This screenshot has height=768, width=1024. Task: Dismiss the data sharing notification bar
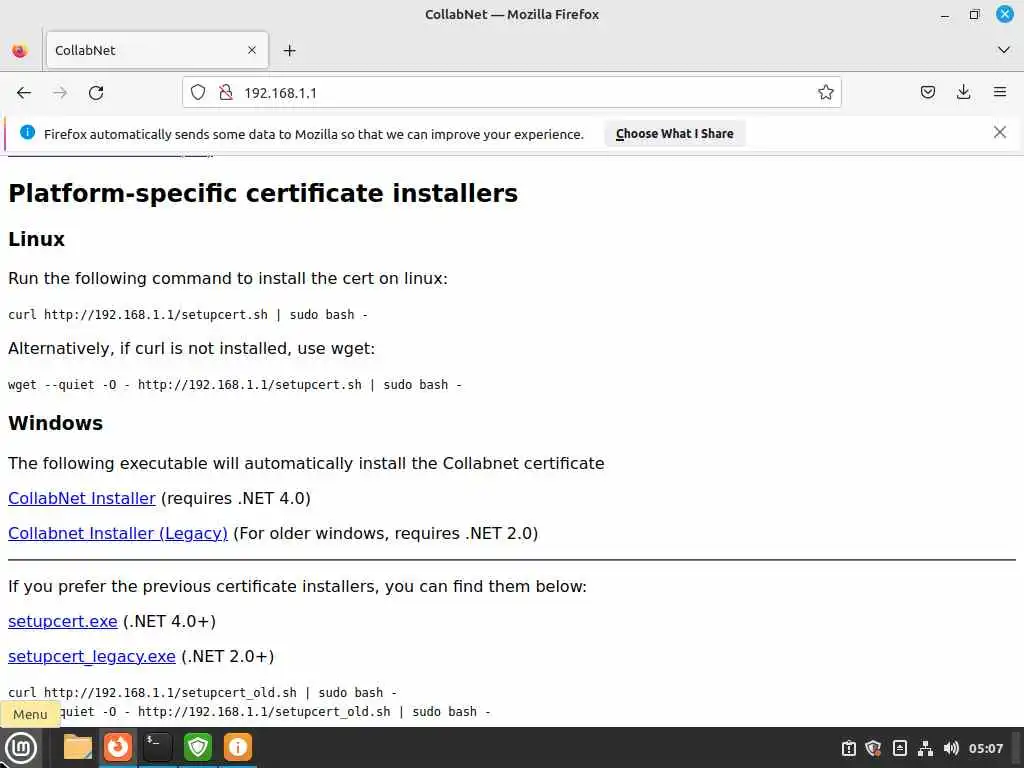999,133
